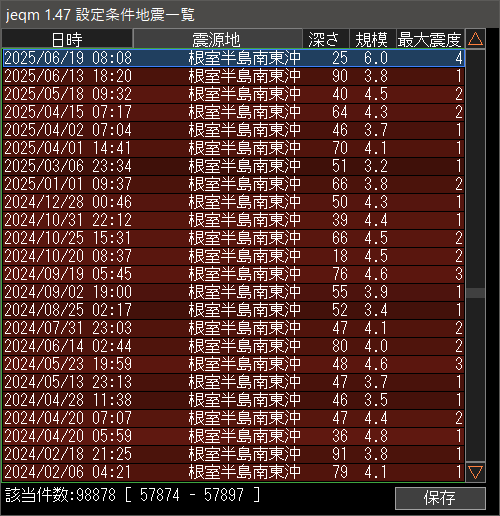Screen dimensions: 500x516
Task: Choose the 2024/07/31 23:03 entry
Action: click(233, 328)
